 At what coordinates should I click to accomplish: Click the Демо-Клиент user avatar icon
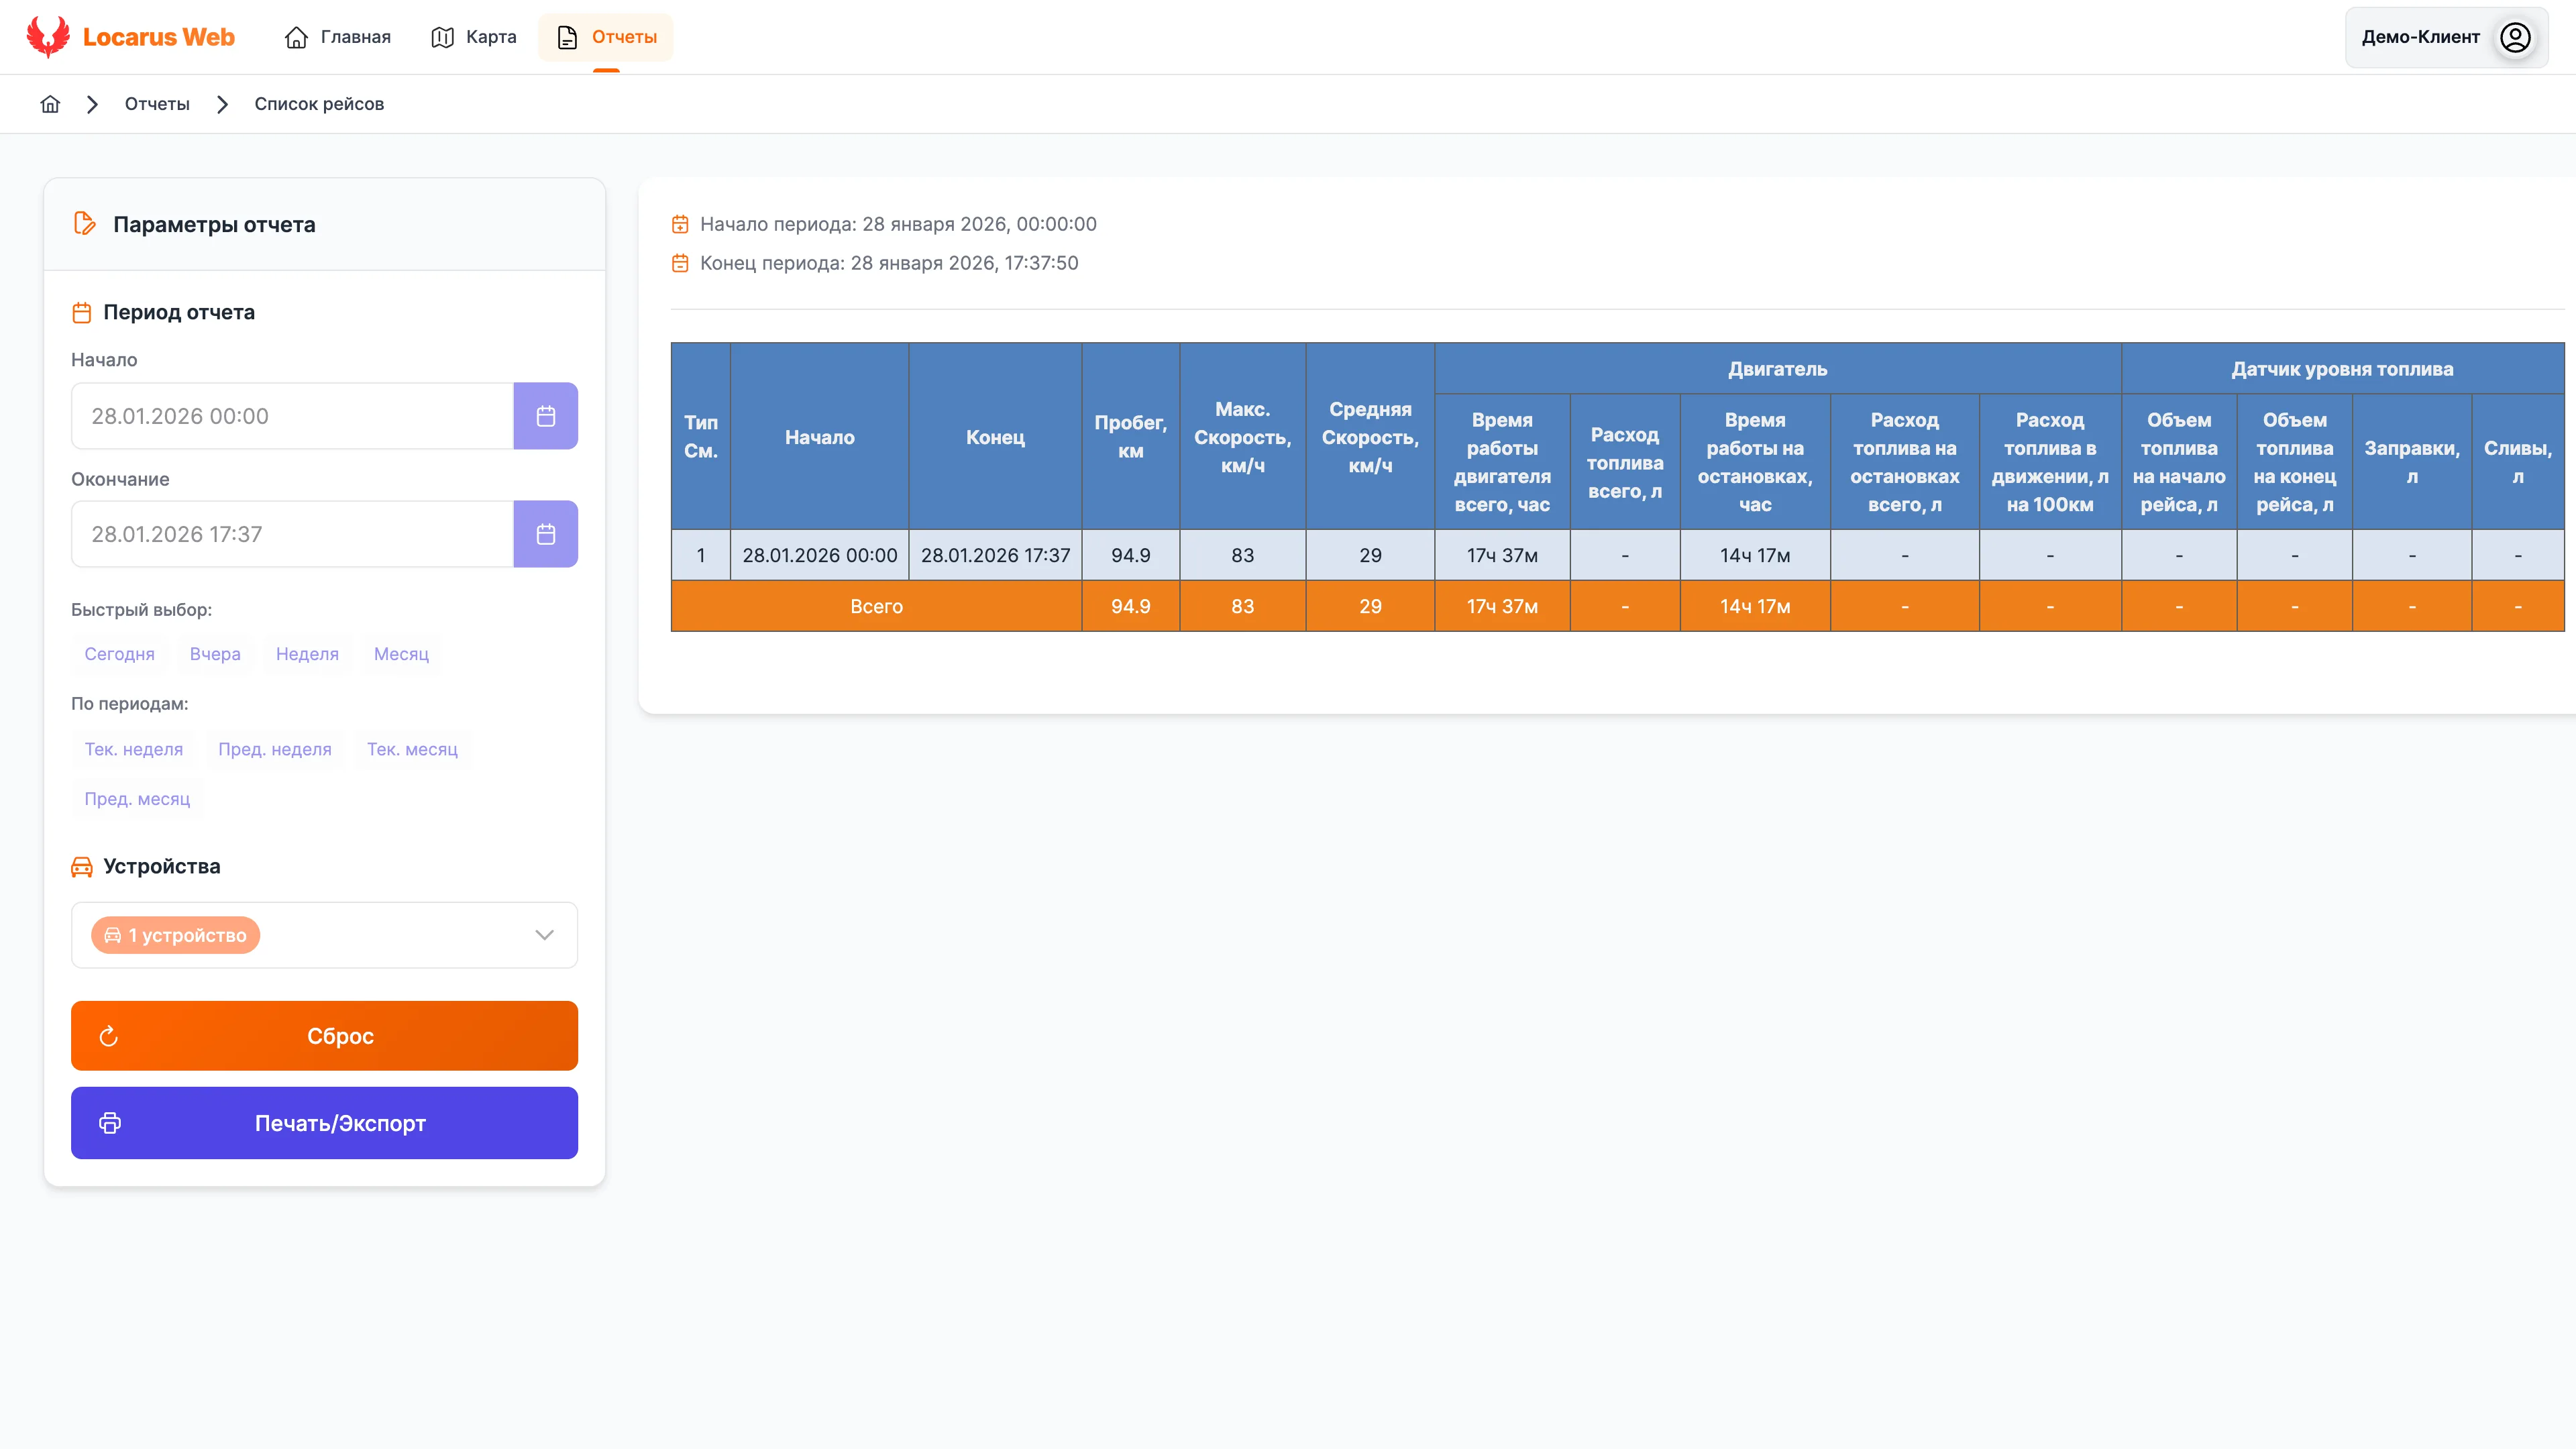2515,37
